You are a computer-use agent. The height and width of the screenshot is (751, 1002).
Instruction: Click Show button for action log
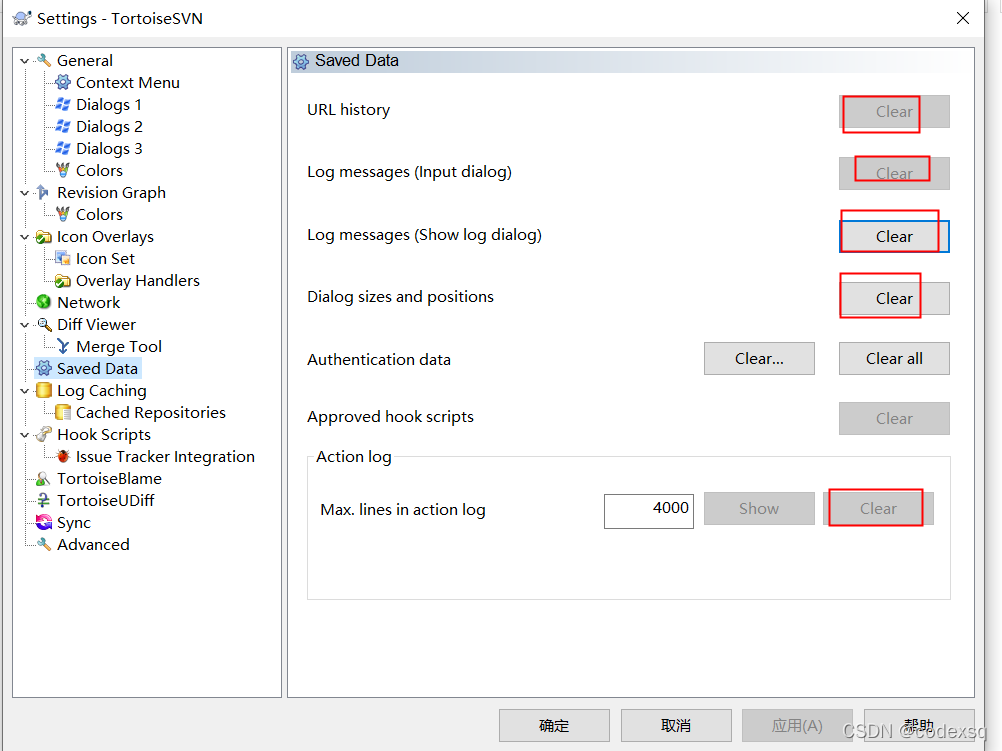(759, 509)
